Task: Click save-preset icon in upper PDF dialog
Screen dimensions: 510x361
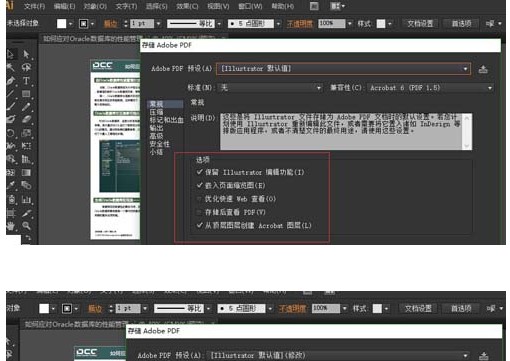Action: (x=483, y=69)
